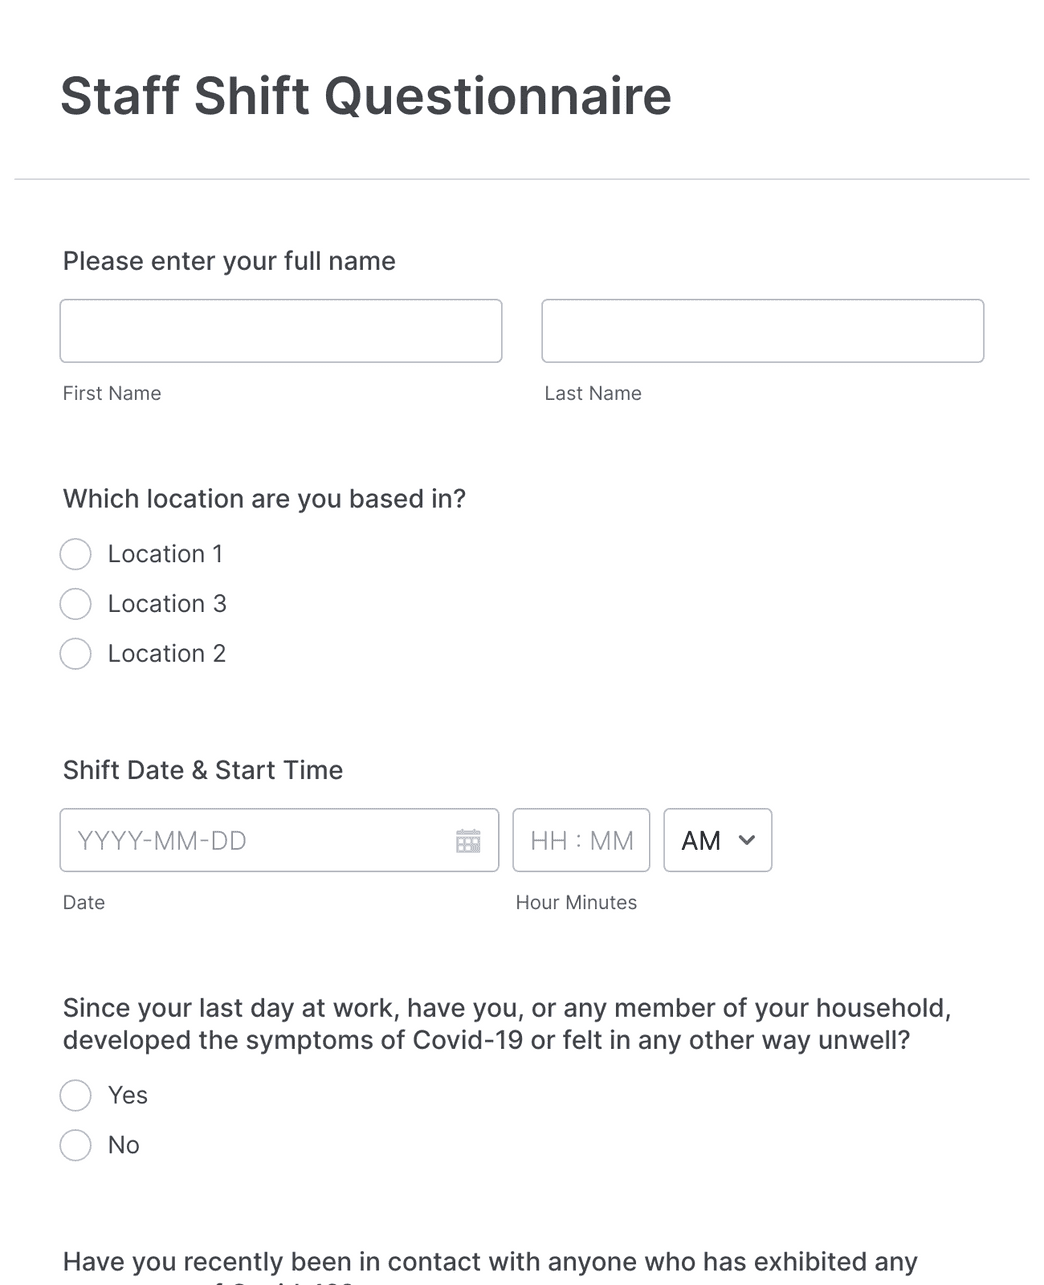
Task: Choose No for the Covid-19 symptoms question
Action: (x=75, y=1145)
